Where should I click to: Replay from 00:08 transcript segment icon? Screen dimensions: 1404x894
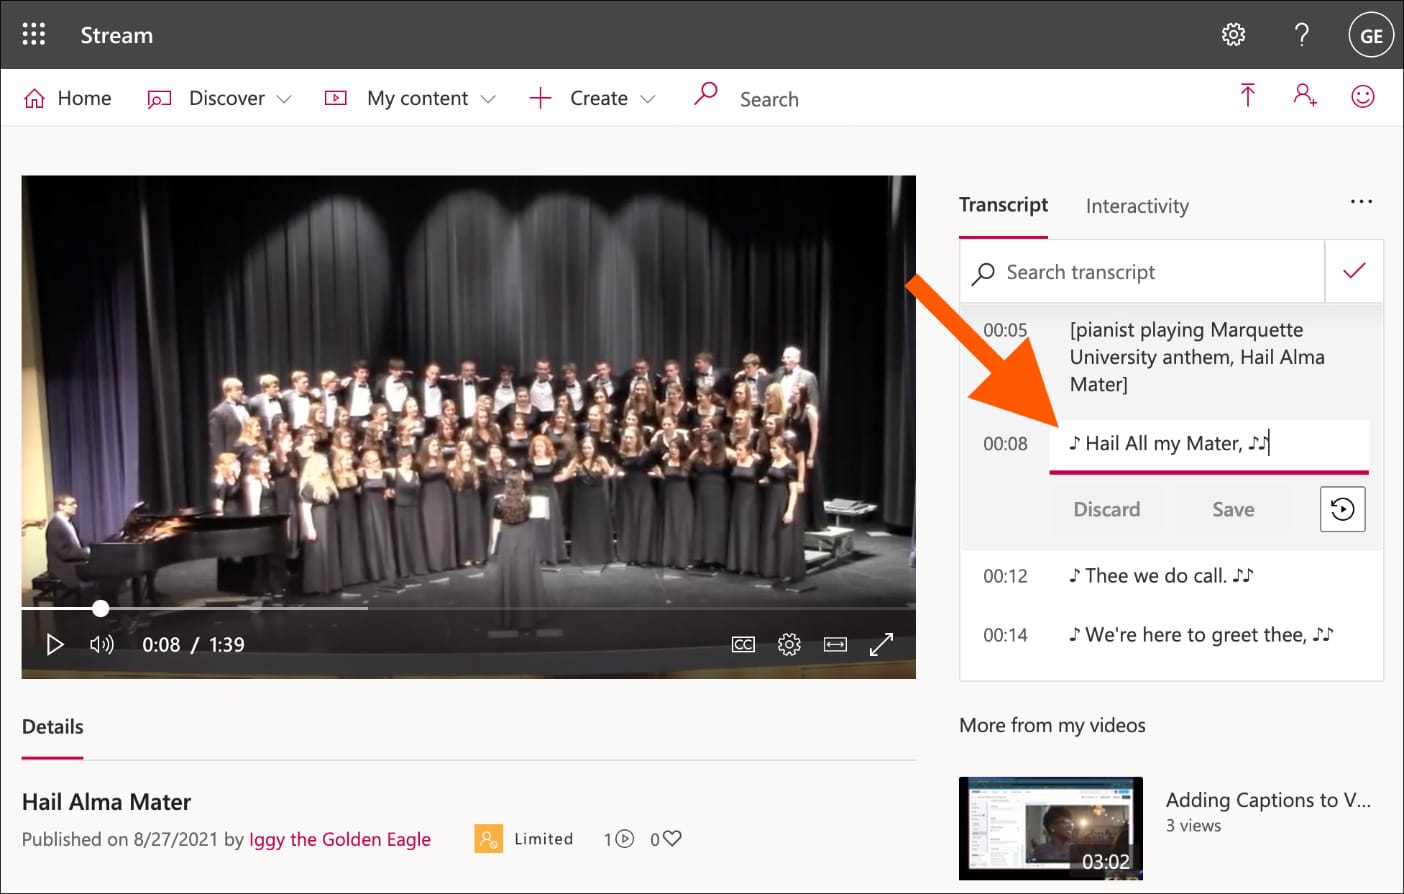(1342, 509)
